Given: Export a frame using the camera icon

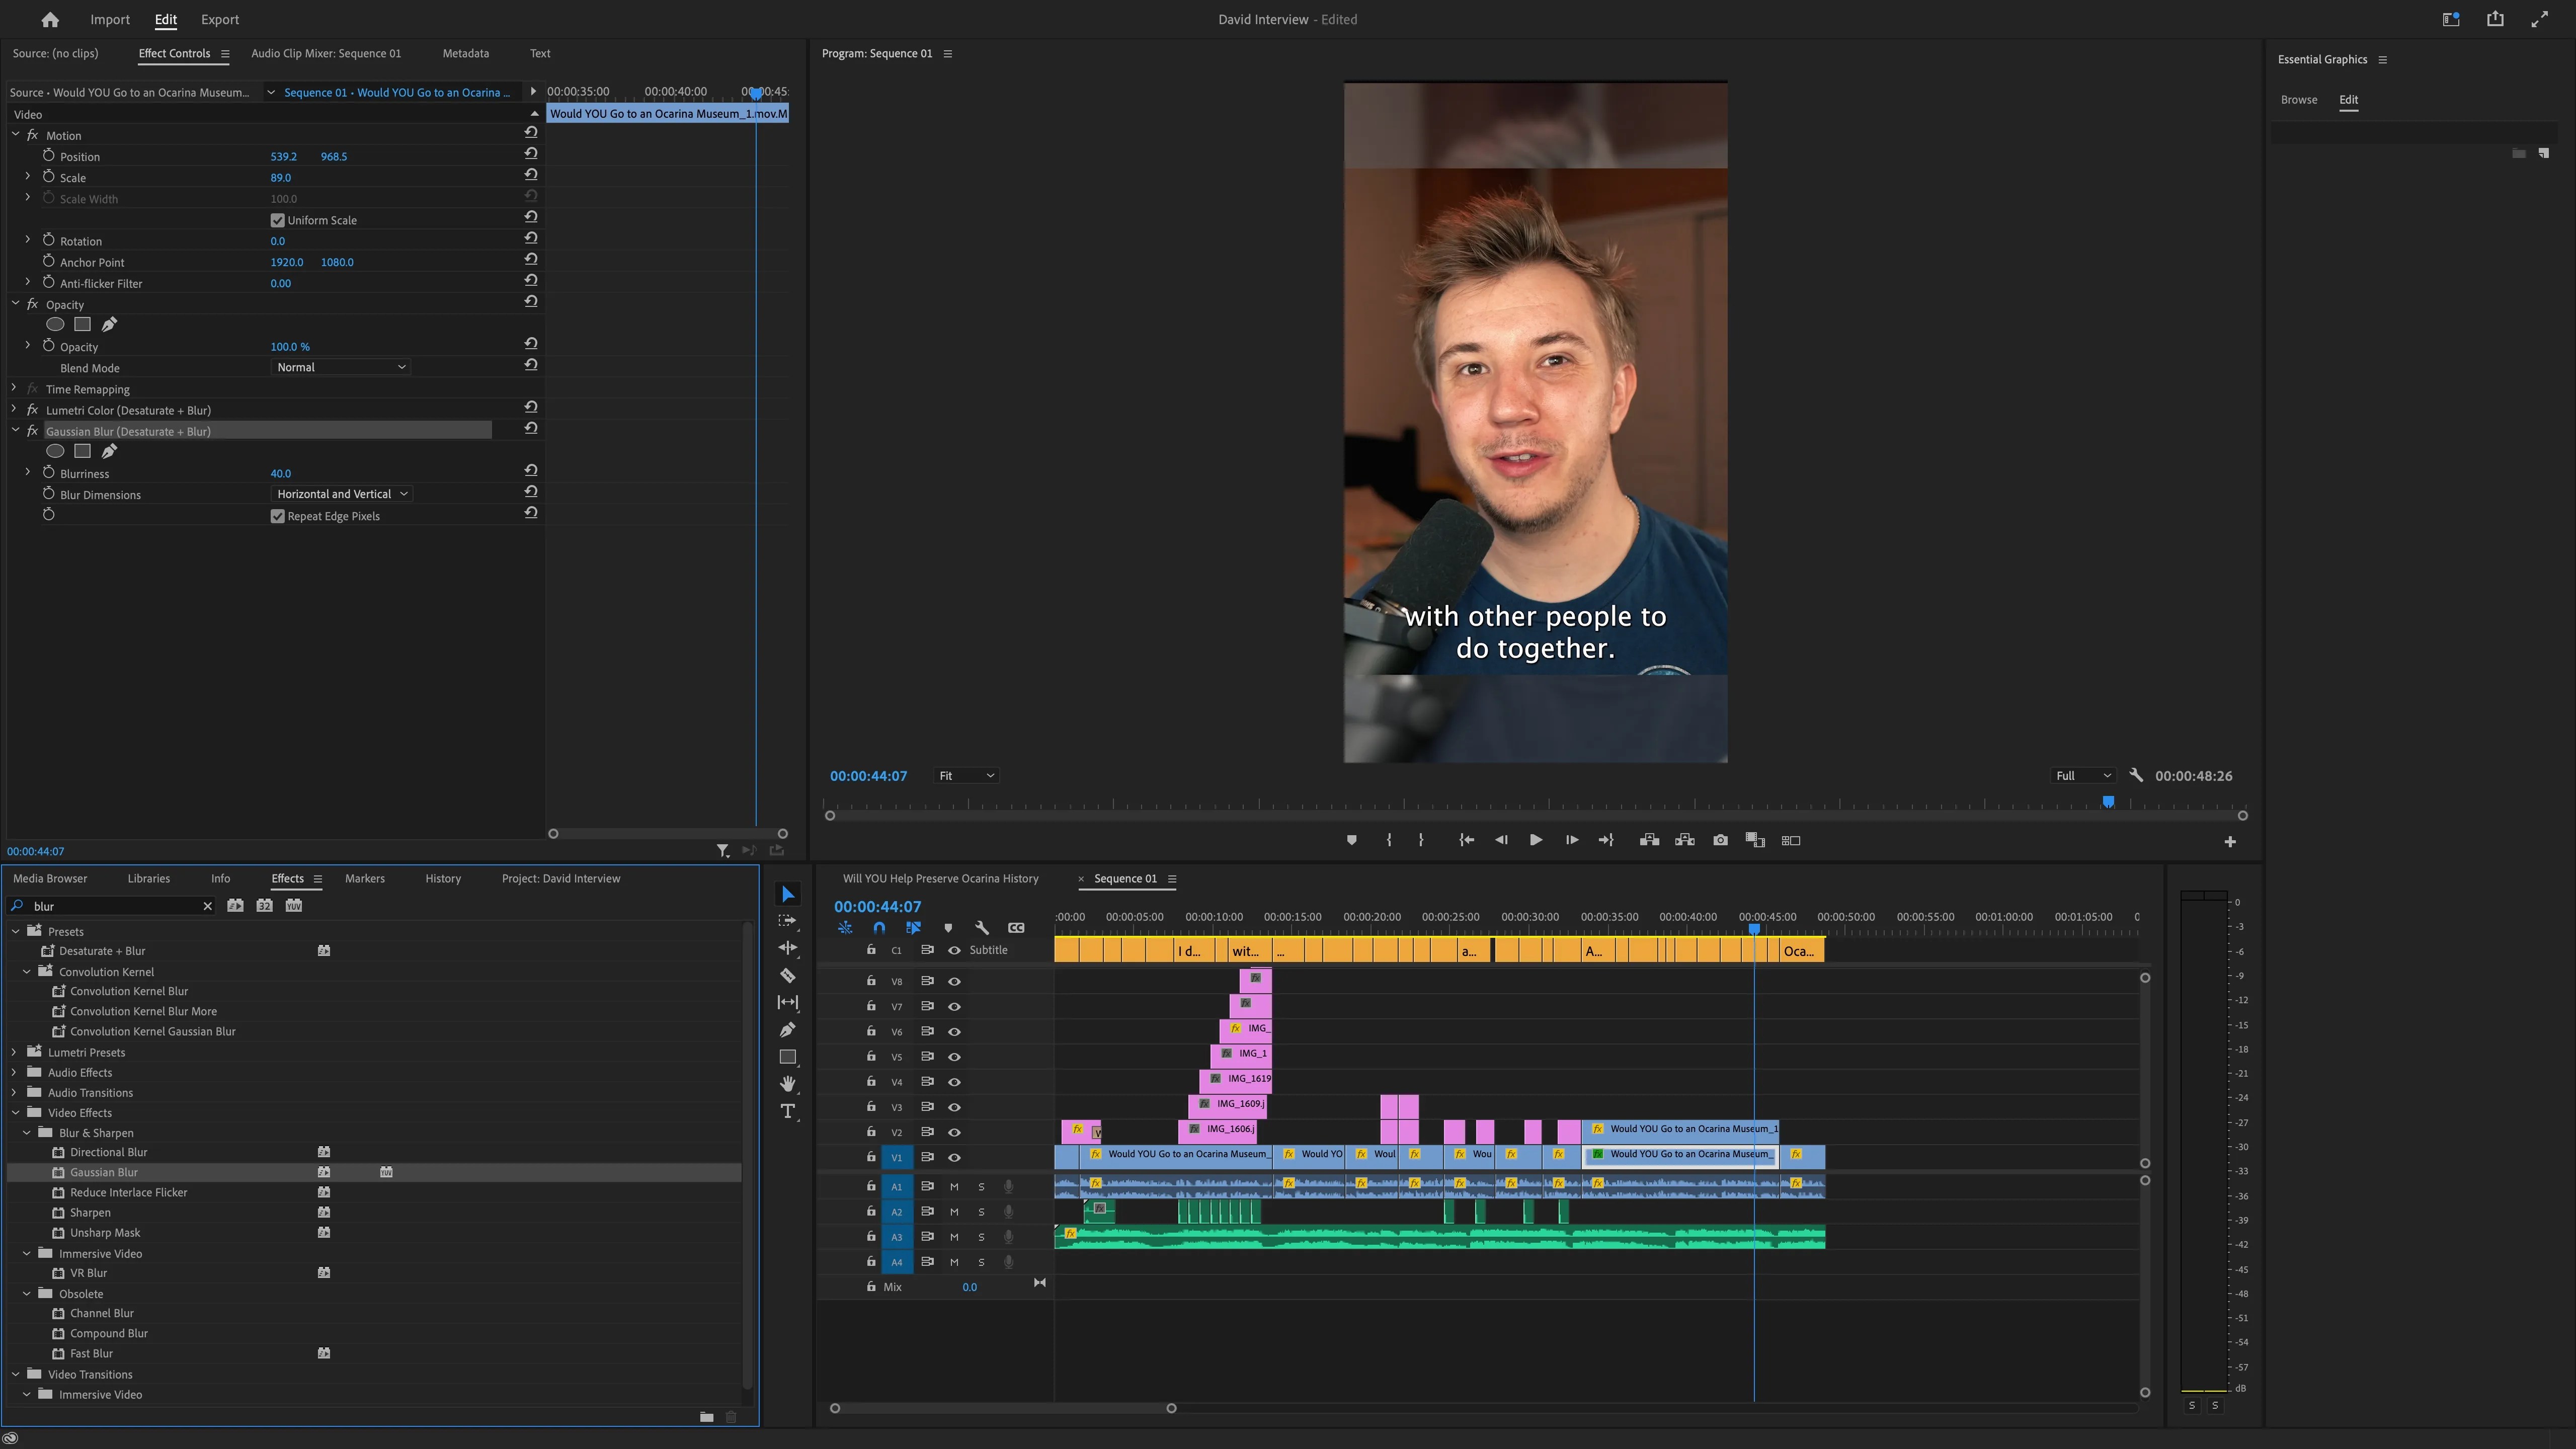Looking at the screenshot, I should coord(1720,840).
